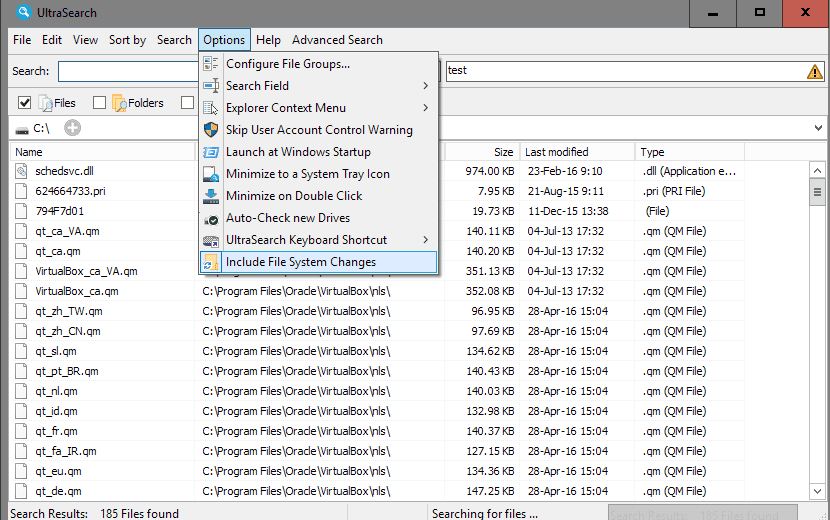The width and height of the screenshot is (830, 520).
Task: Open the Help menu
Action: pyautogui.click(x=268, y=40)
